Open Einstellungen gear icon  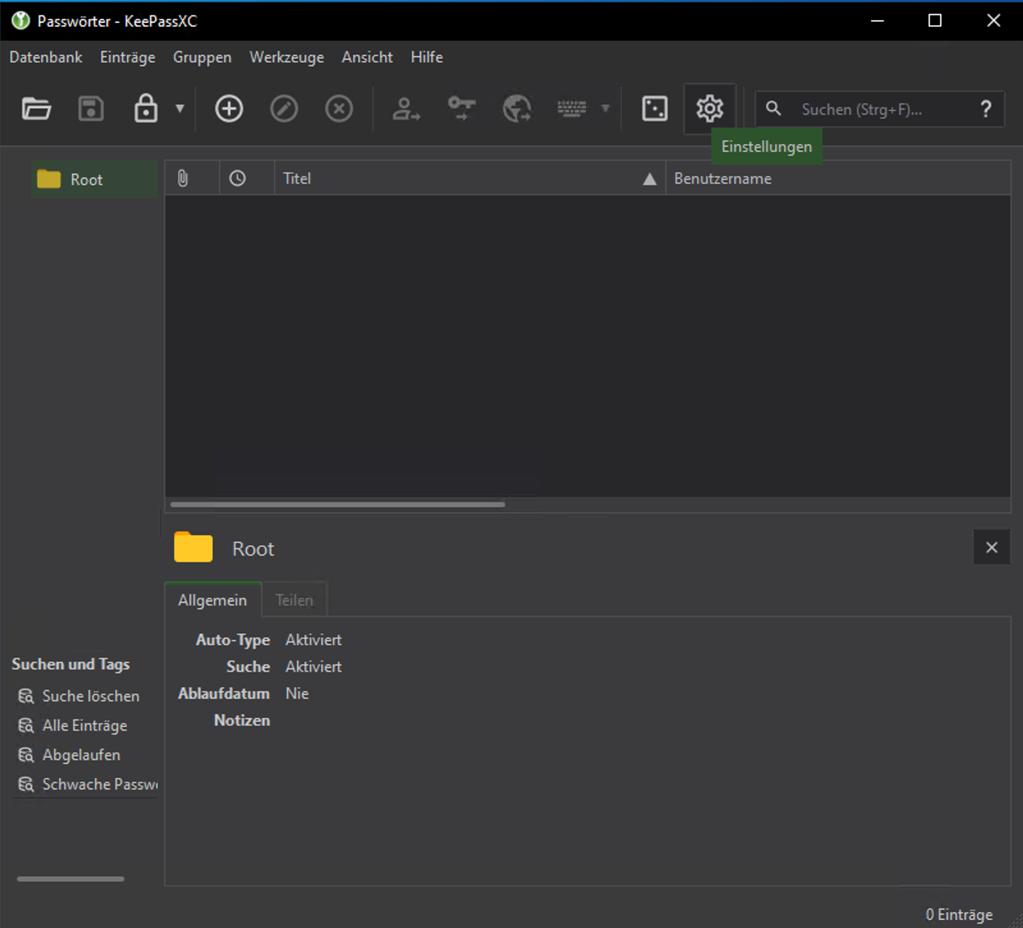[x=710, y=108]
